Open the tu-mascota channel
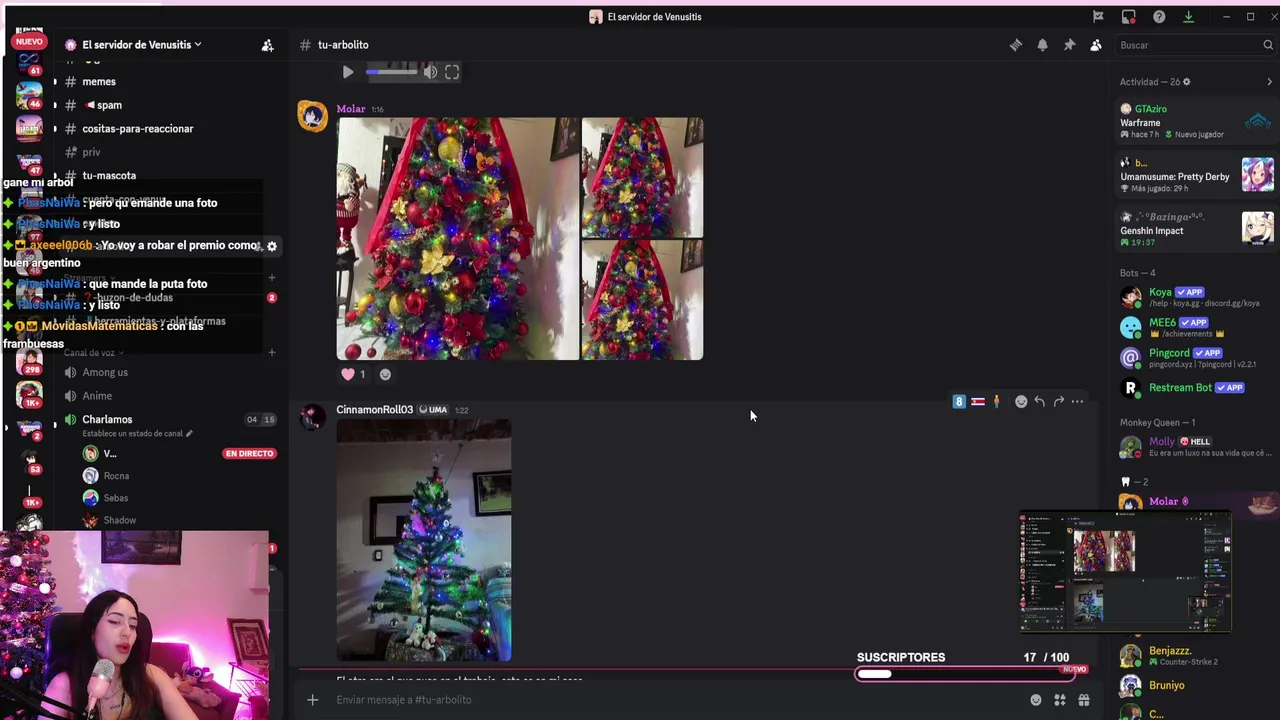 pyautogui.click(x=109, y=176)
